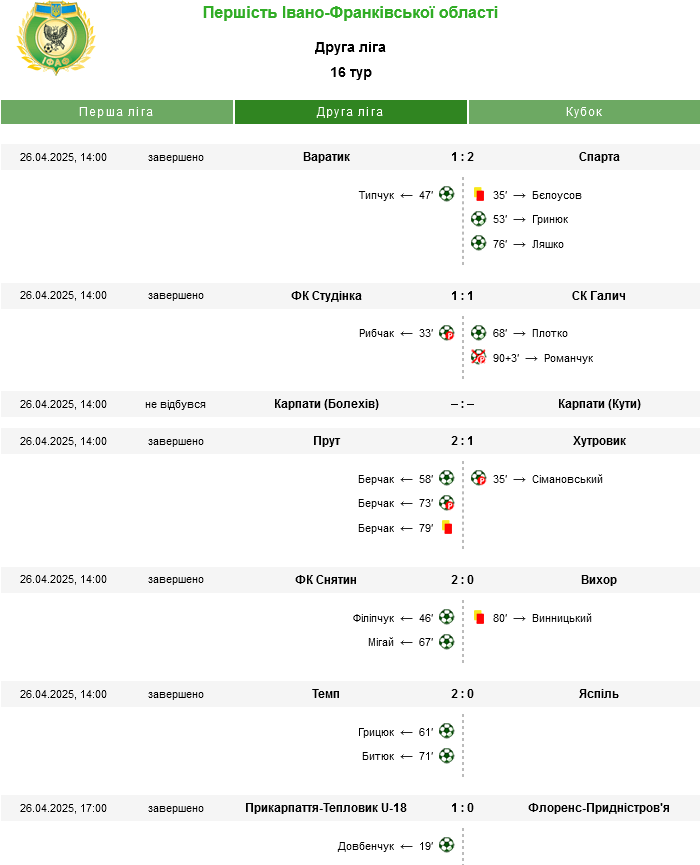Switch to the Перша ліга tab
Viewport: 700px width, 865px height.
[117, 112]
